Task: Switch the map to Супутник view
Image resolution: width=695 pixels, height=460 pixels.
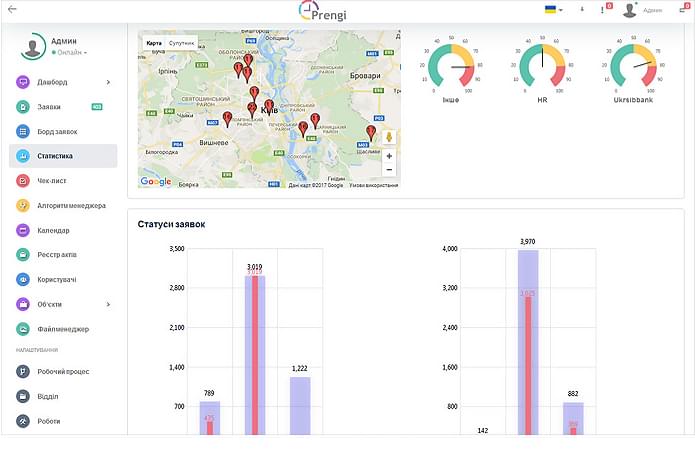Action: [x=182, y=43]
